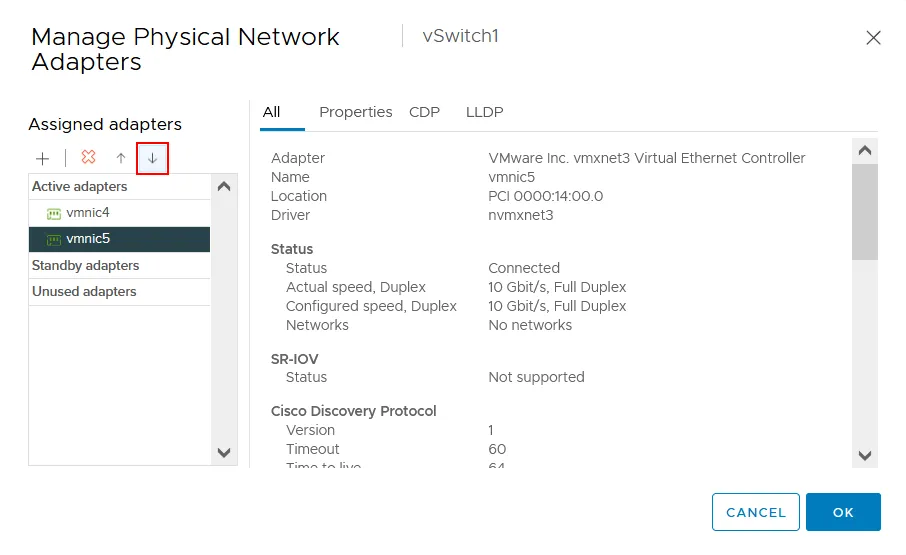The height and width of the screenshot is (555, 906).
Task: Close the Manage Physical Network Adapters dialog
Action: point(873,38)
